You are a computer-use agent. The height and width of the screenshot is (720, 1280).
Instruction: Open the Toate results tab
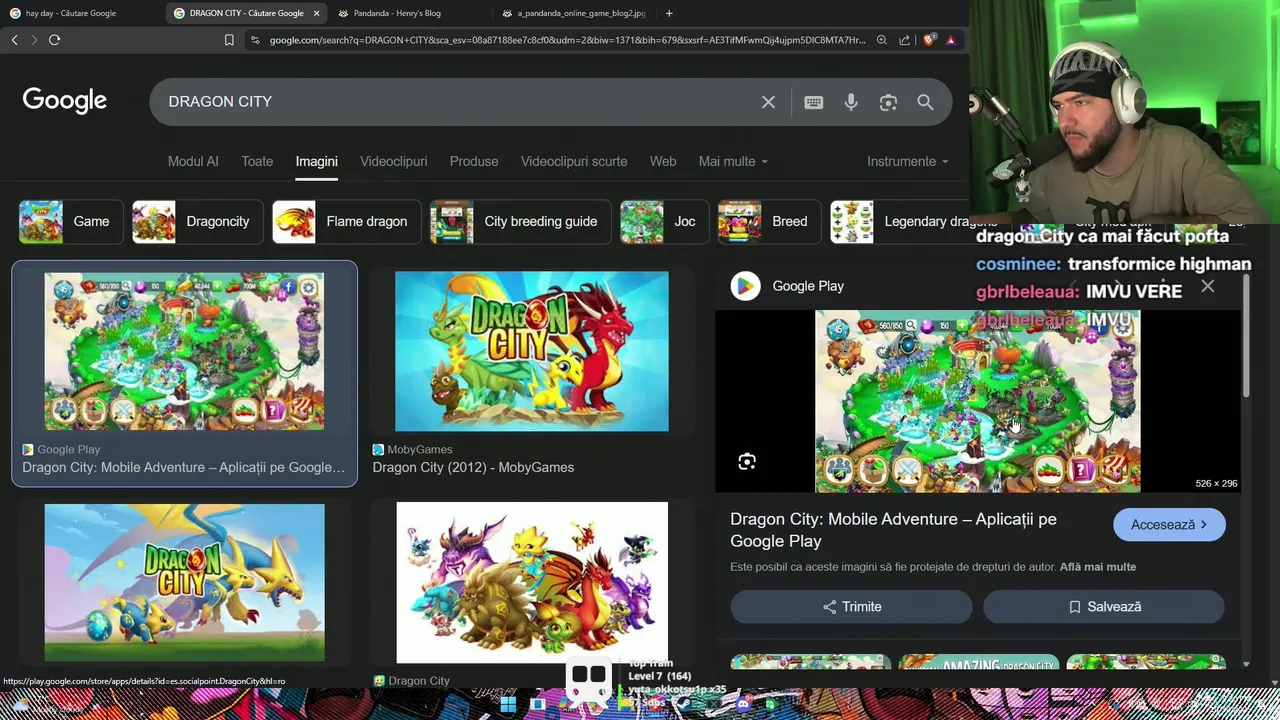coord(257,161)
